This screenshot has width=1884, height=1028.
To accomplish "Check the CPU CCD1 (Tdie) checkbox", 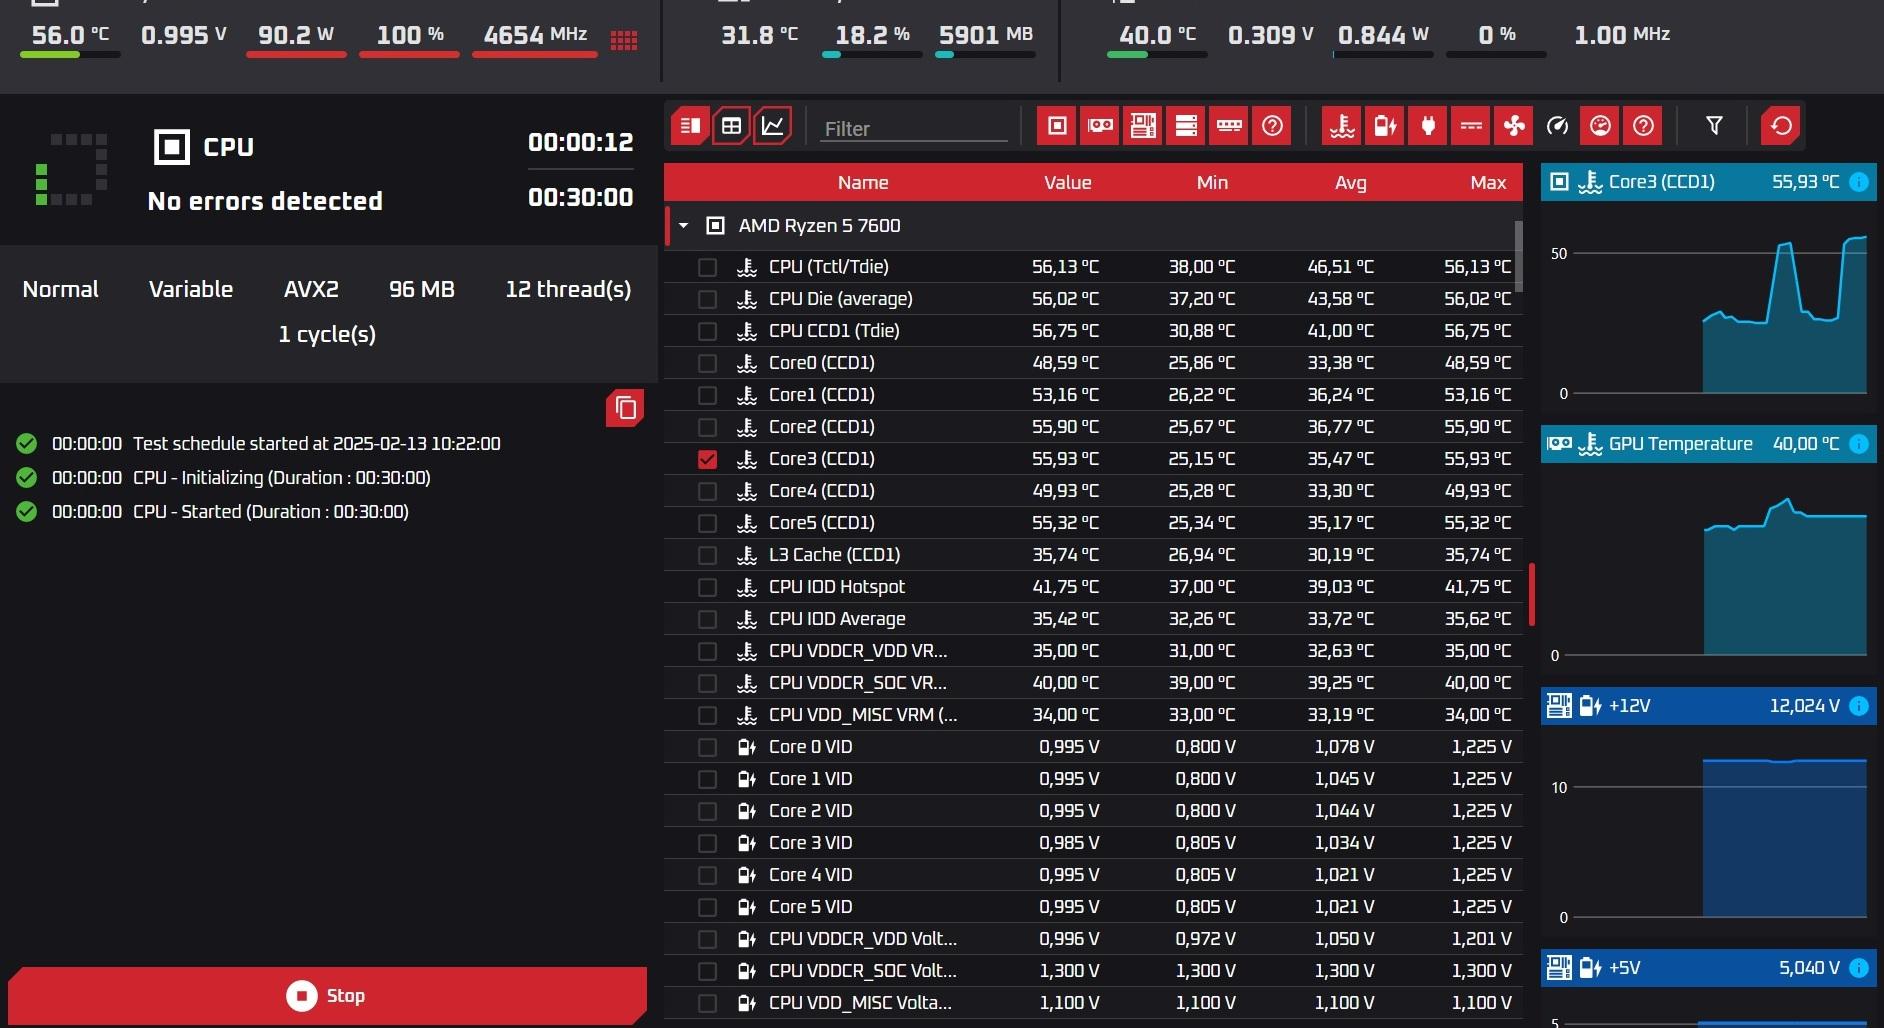I will point(707,331).
